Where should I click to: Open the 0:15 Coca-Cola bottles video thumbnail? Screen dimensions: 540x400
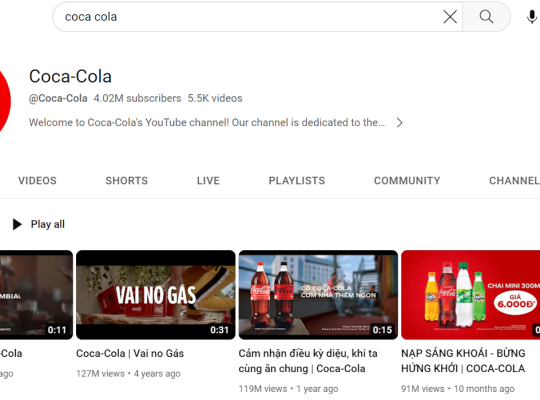click(318, 295)
